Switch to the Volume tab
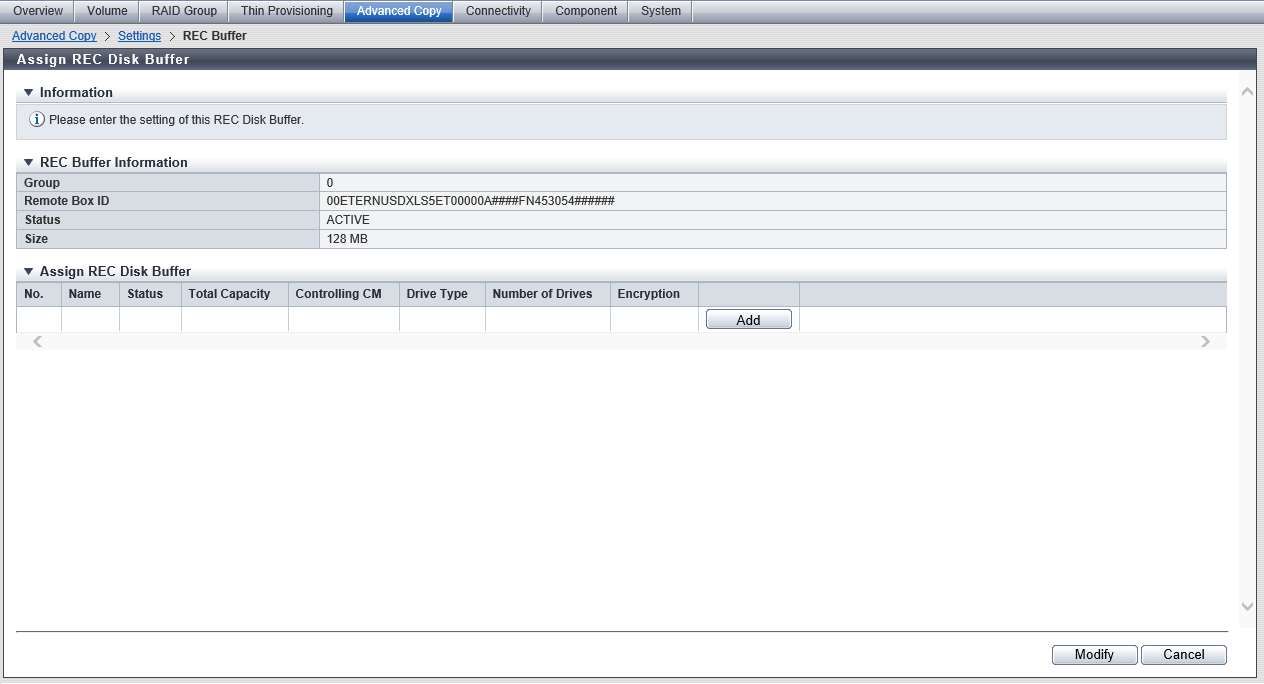This screenshot has height=684, width=1264. coord(106,11)
